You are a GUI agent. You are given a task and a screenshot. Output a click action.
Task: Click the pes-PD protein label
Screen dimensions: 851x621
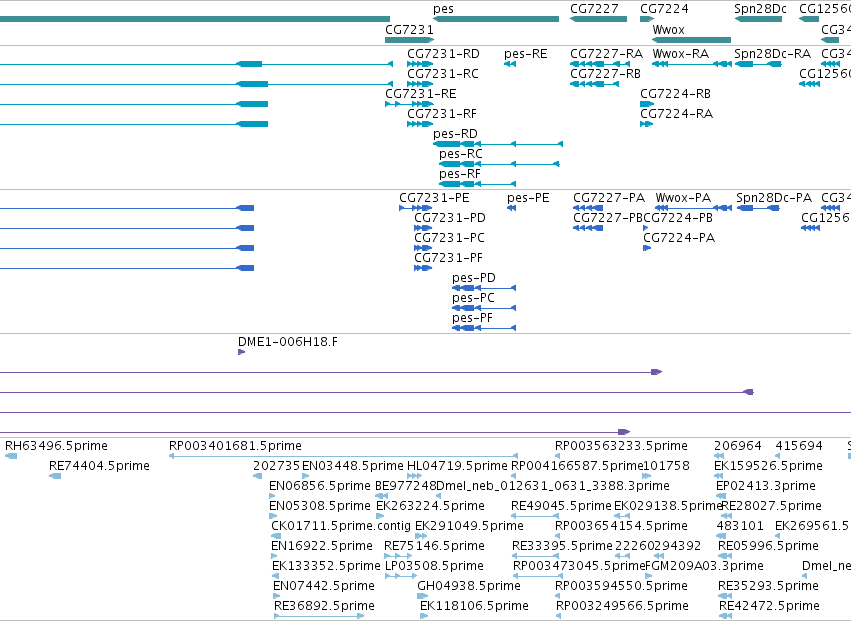[474, 278]
